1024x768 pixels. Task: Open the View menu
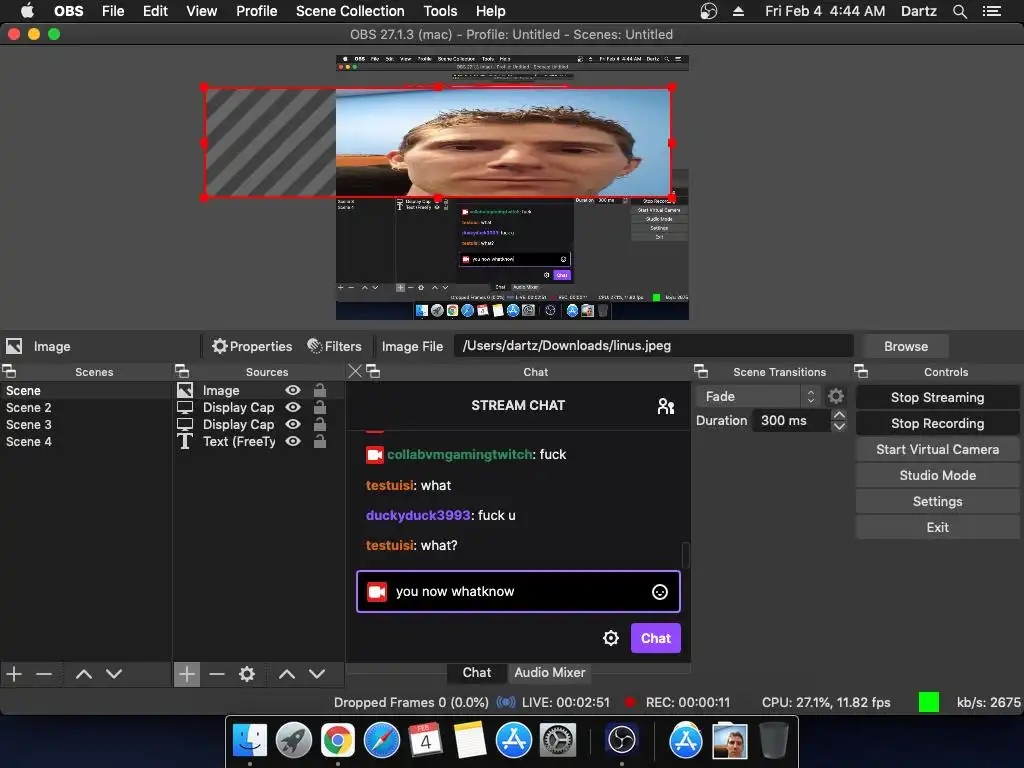tap(201, 11)
